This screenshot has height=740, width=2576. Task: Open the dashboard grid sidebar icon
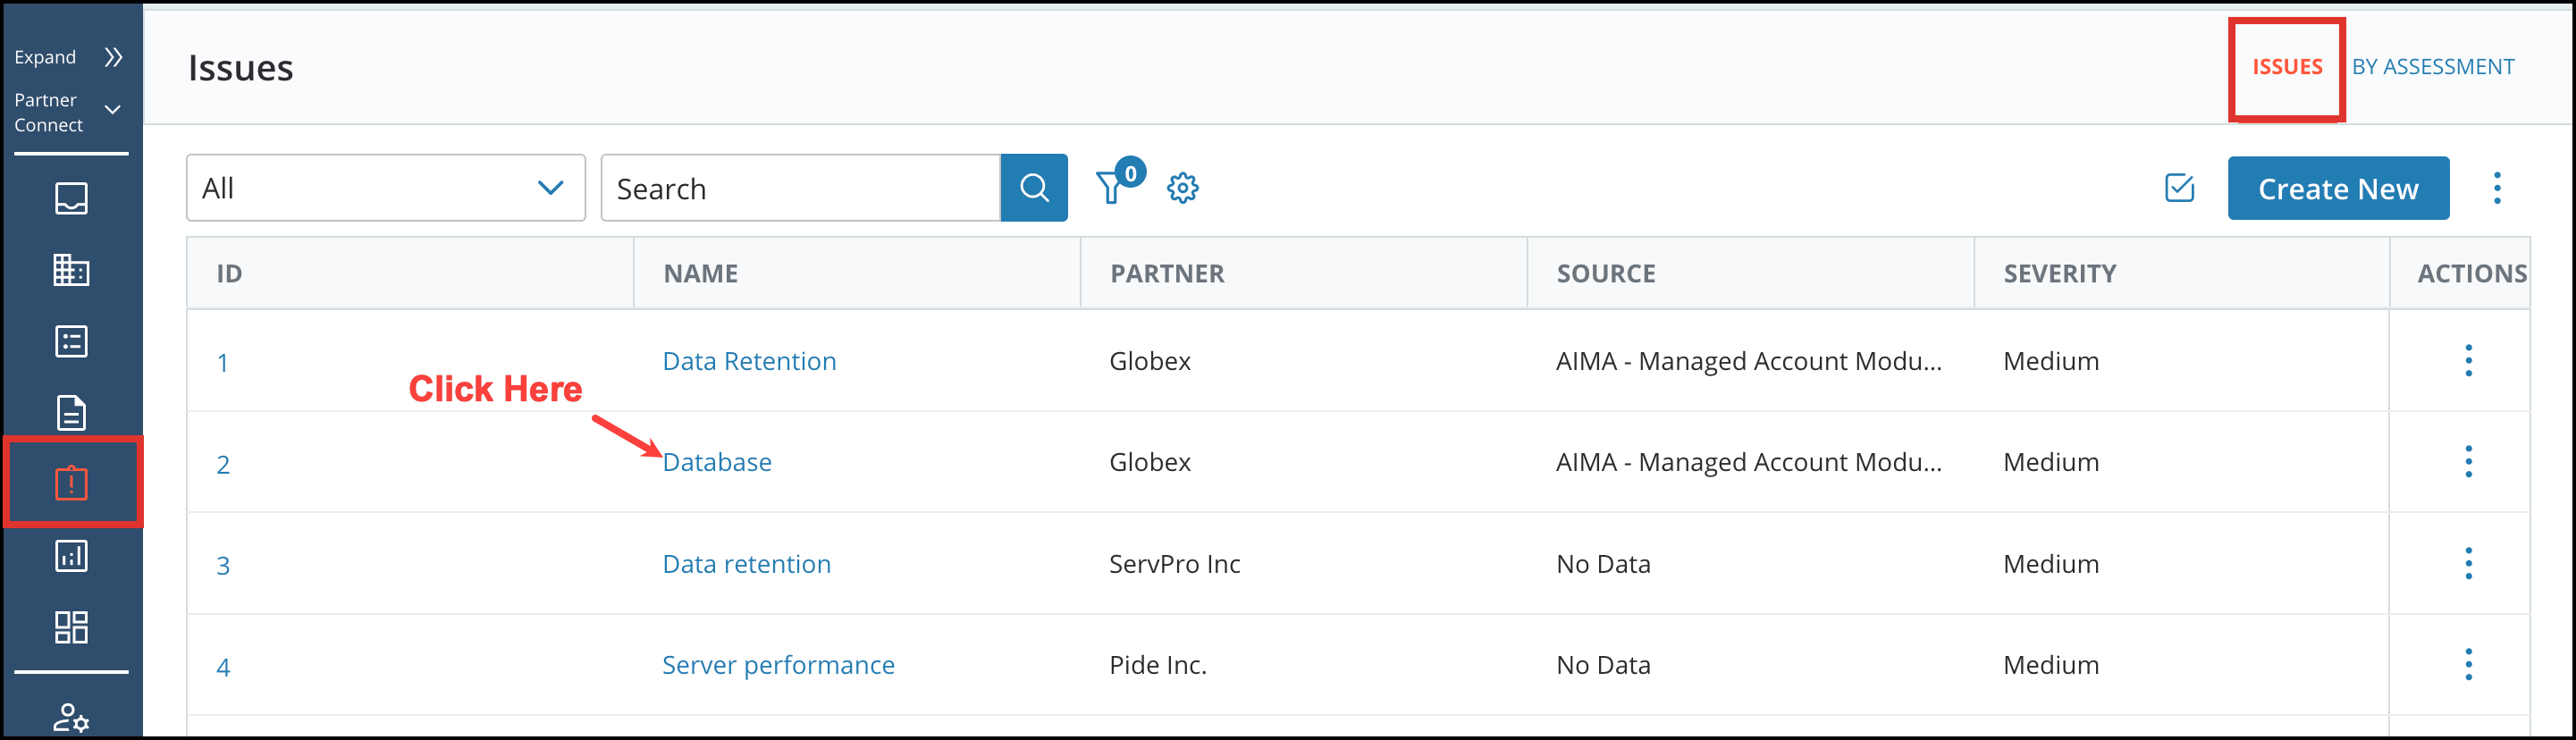click(x=71, y=627)
